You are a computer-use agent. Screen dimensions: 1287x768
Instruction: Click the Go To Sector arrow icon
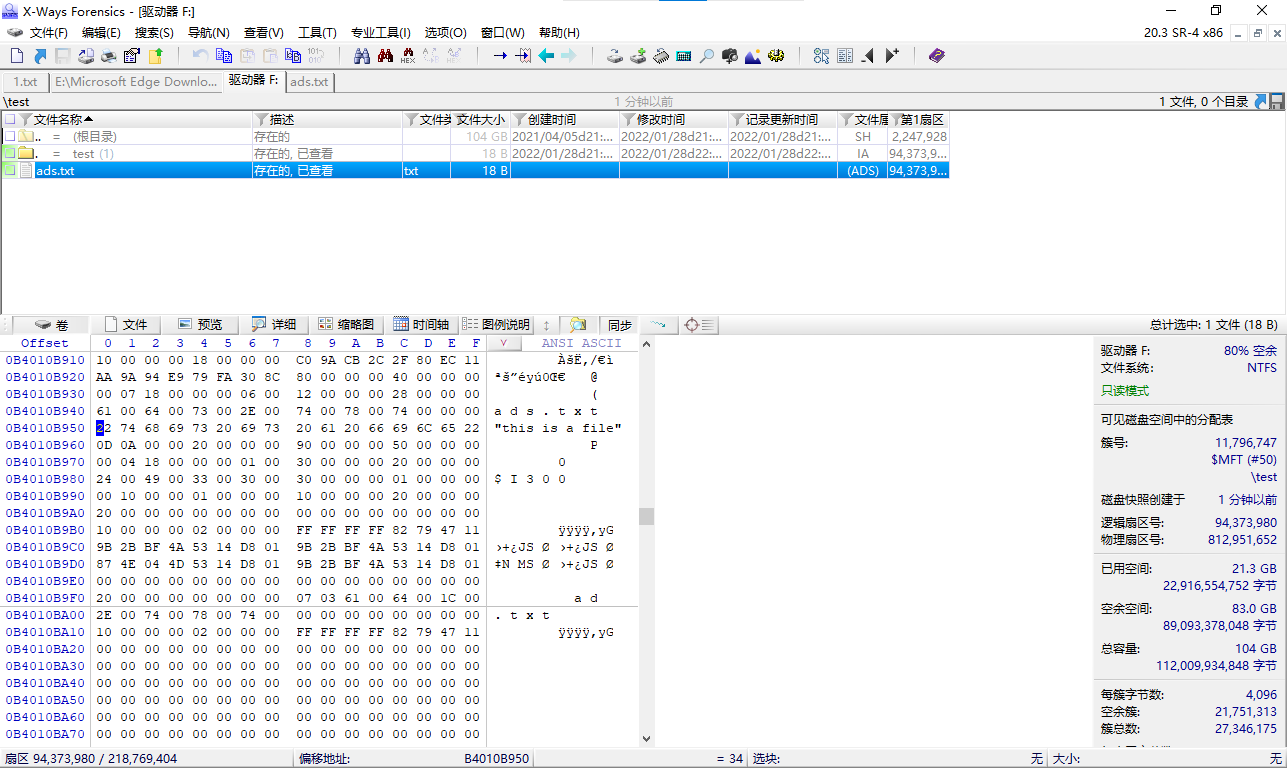point(523,56)
